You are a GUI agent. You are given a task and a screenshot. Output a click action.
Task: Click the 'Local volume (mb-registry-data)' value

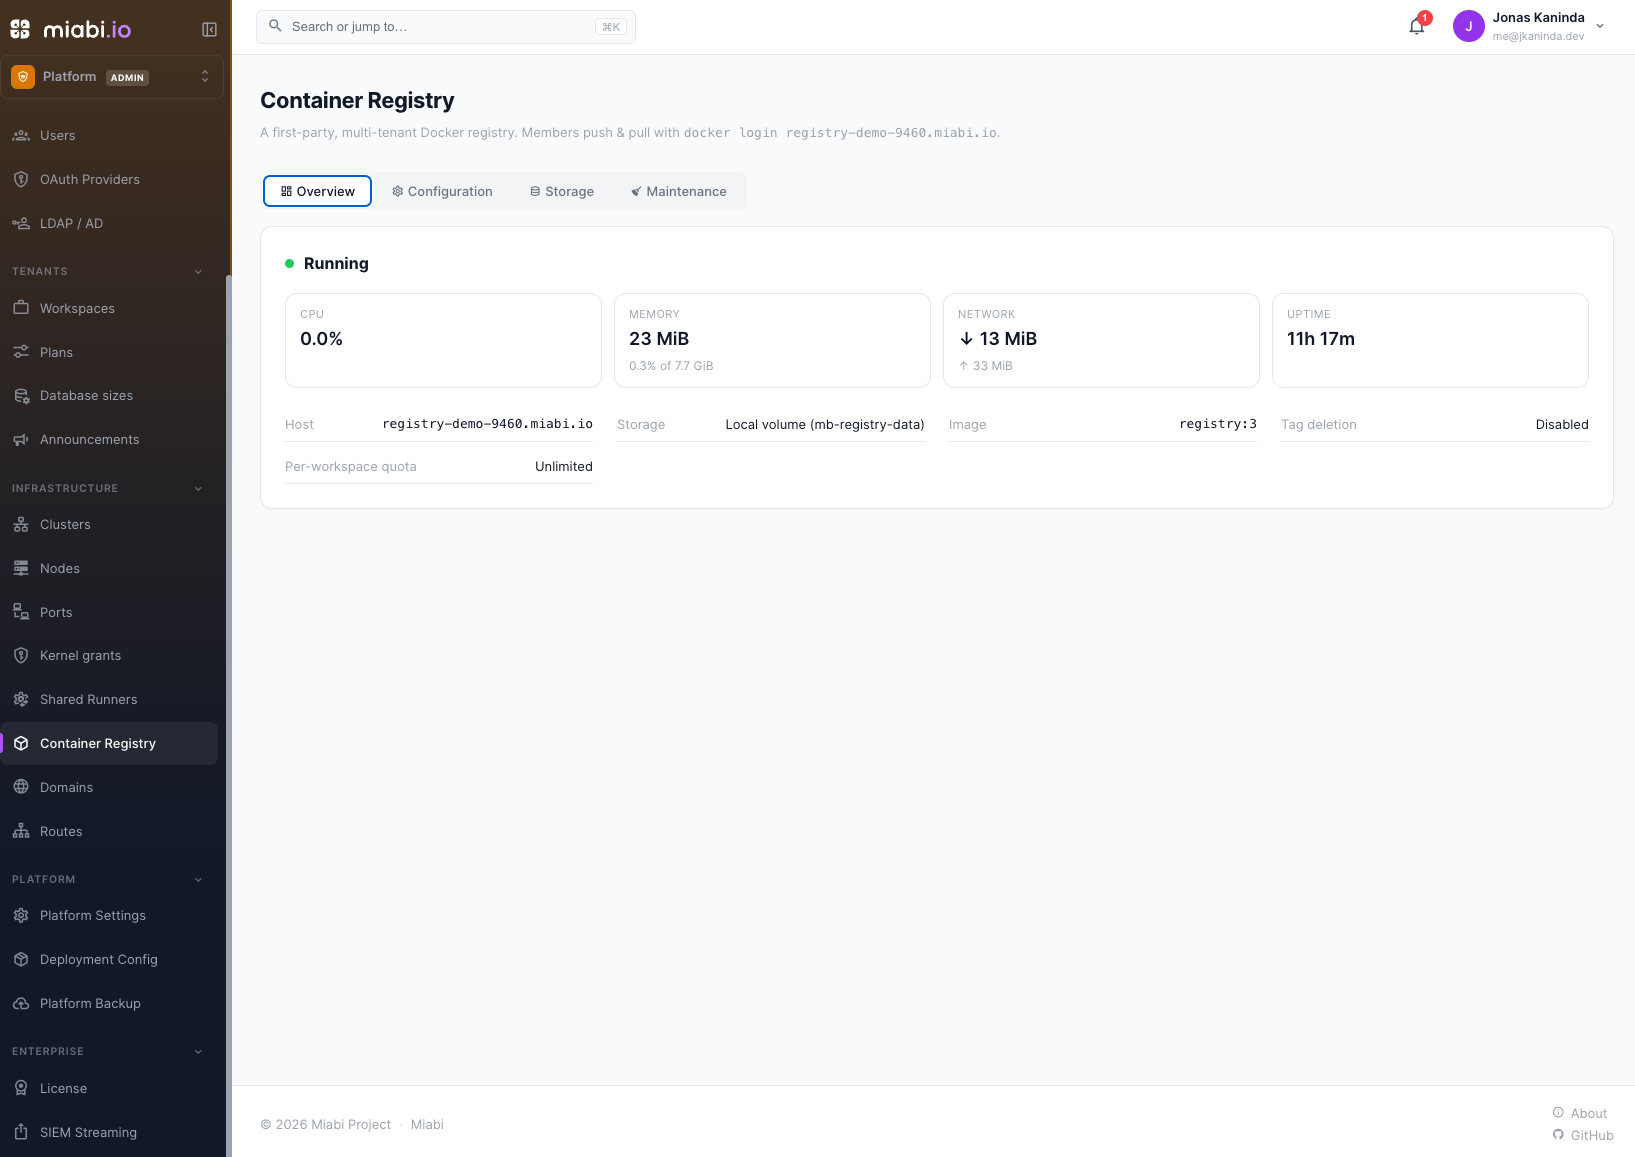click(825, 425)
